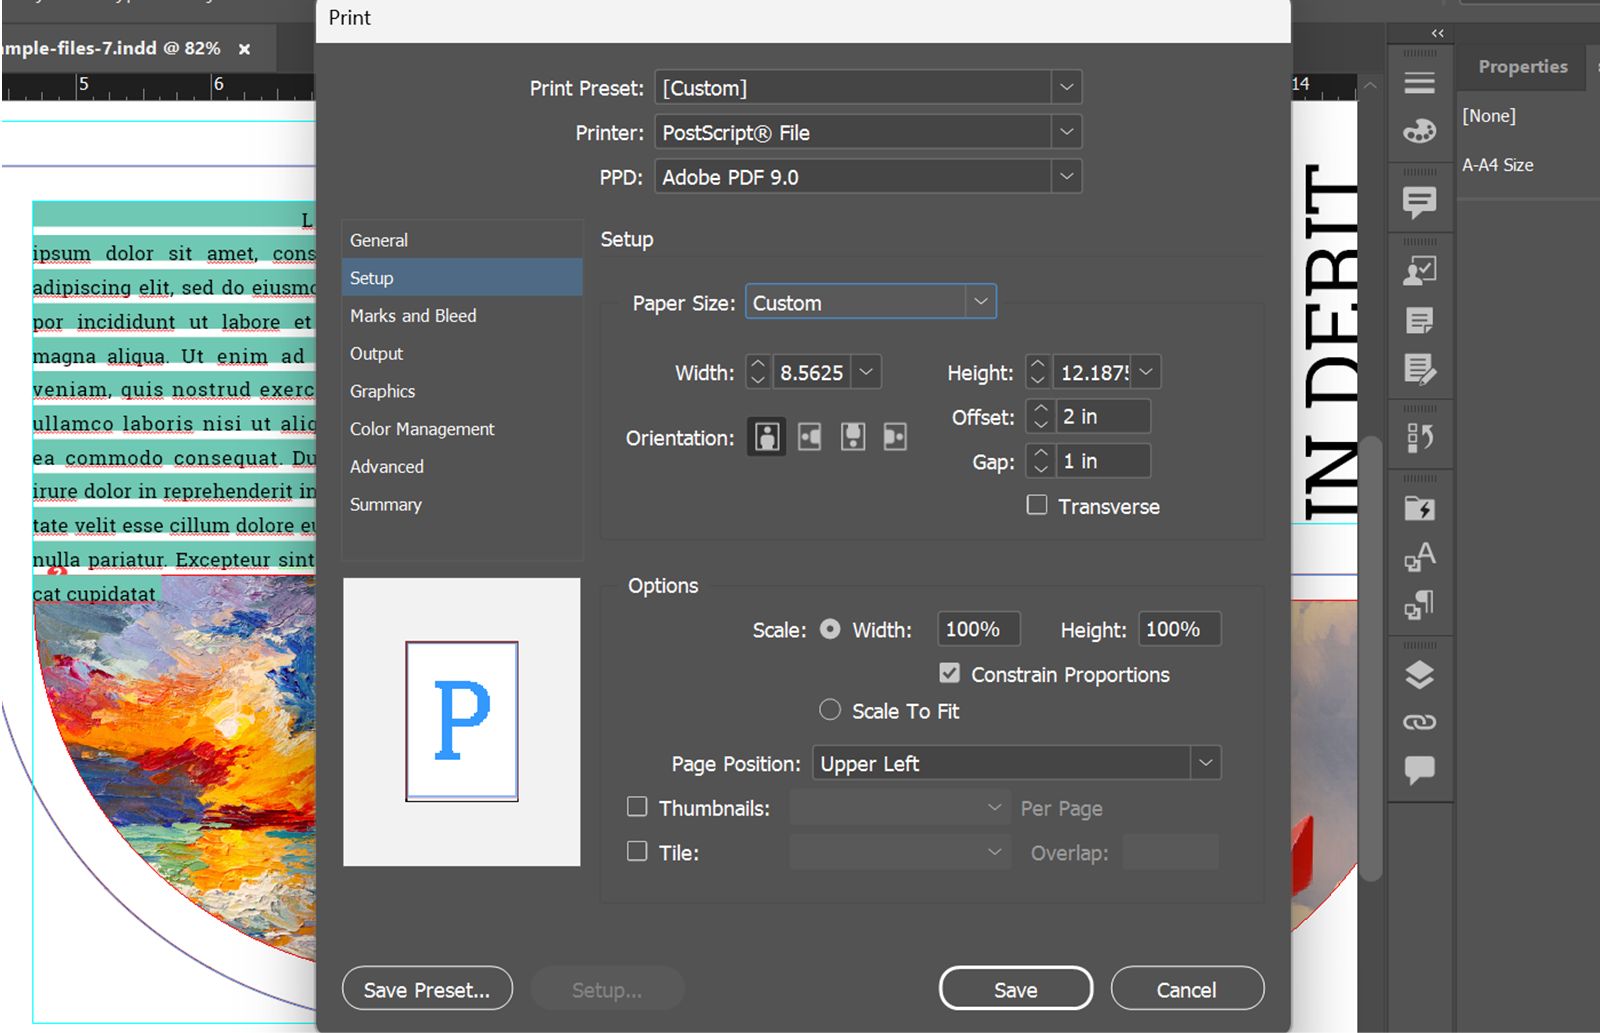Select the Scale Width radio button
The height and width of the screenshot is (1033, 1600).
tap(830, 629)
